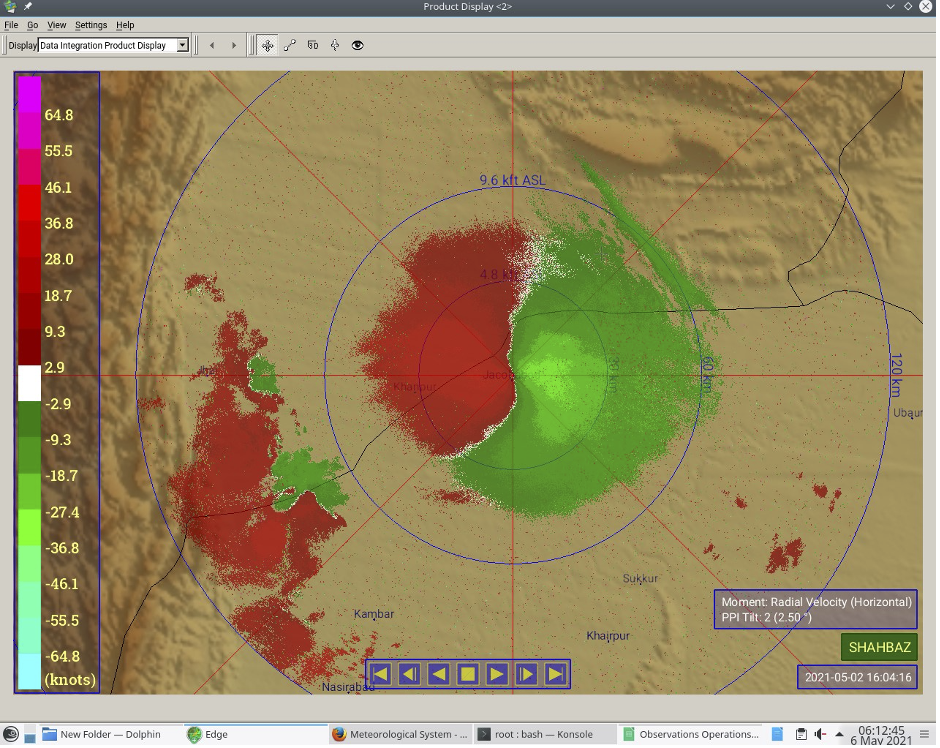Stop the radar animation playback
Image resolution: width=940 pixels, height=748 pixels.
click(467, 674)
